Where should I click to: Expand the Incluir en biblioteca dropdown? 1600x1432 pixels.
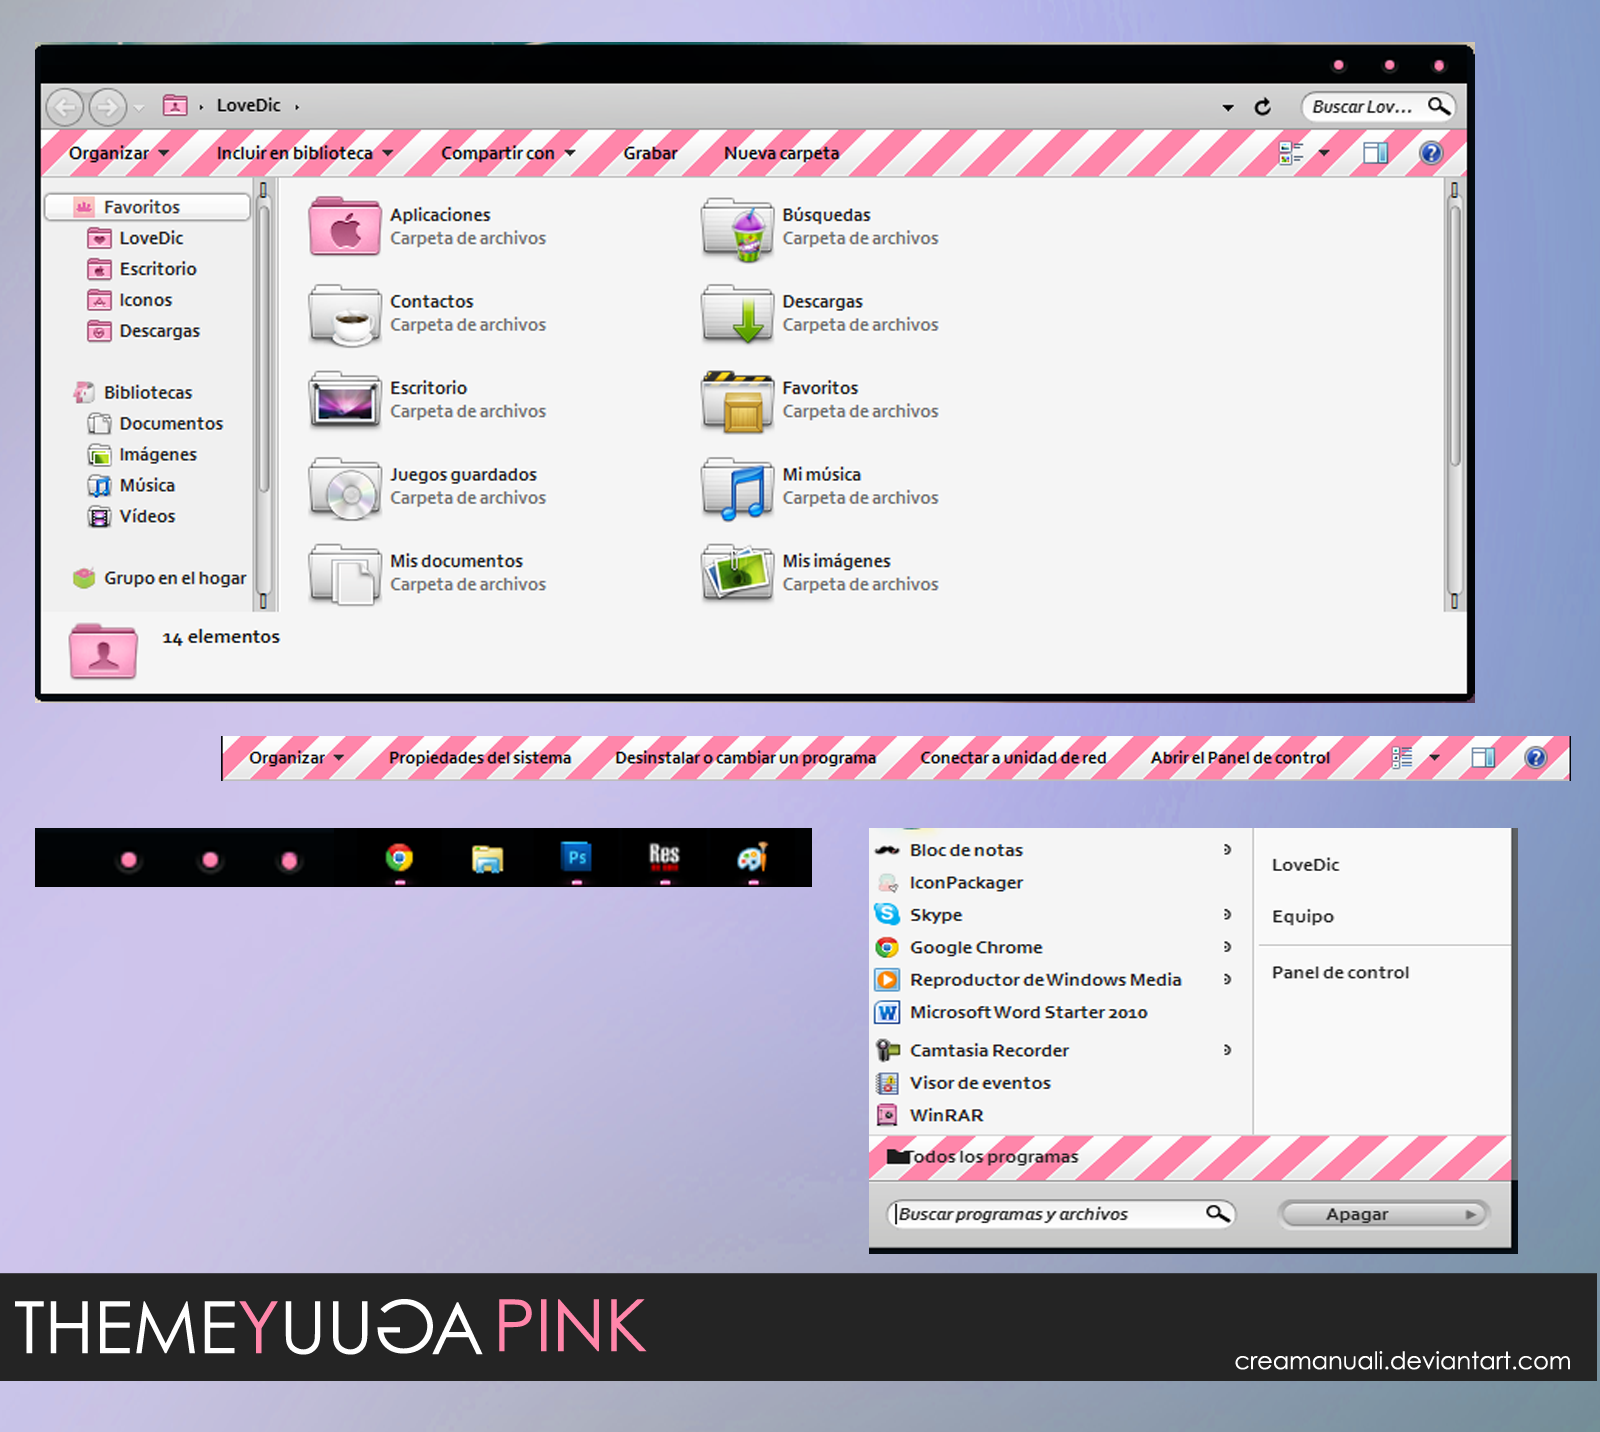tap(304, 153)
